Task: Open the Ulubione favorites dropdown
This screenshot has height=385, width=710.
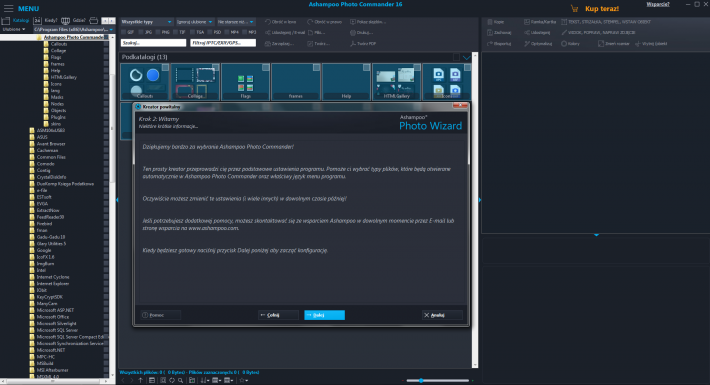Action: pyautogui.click(x=14, y=29)
